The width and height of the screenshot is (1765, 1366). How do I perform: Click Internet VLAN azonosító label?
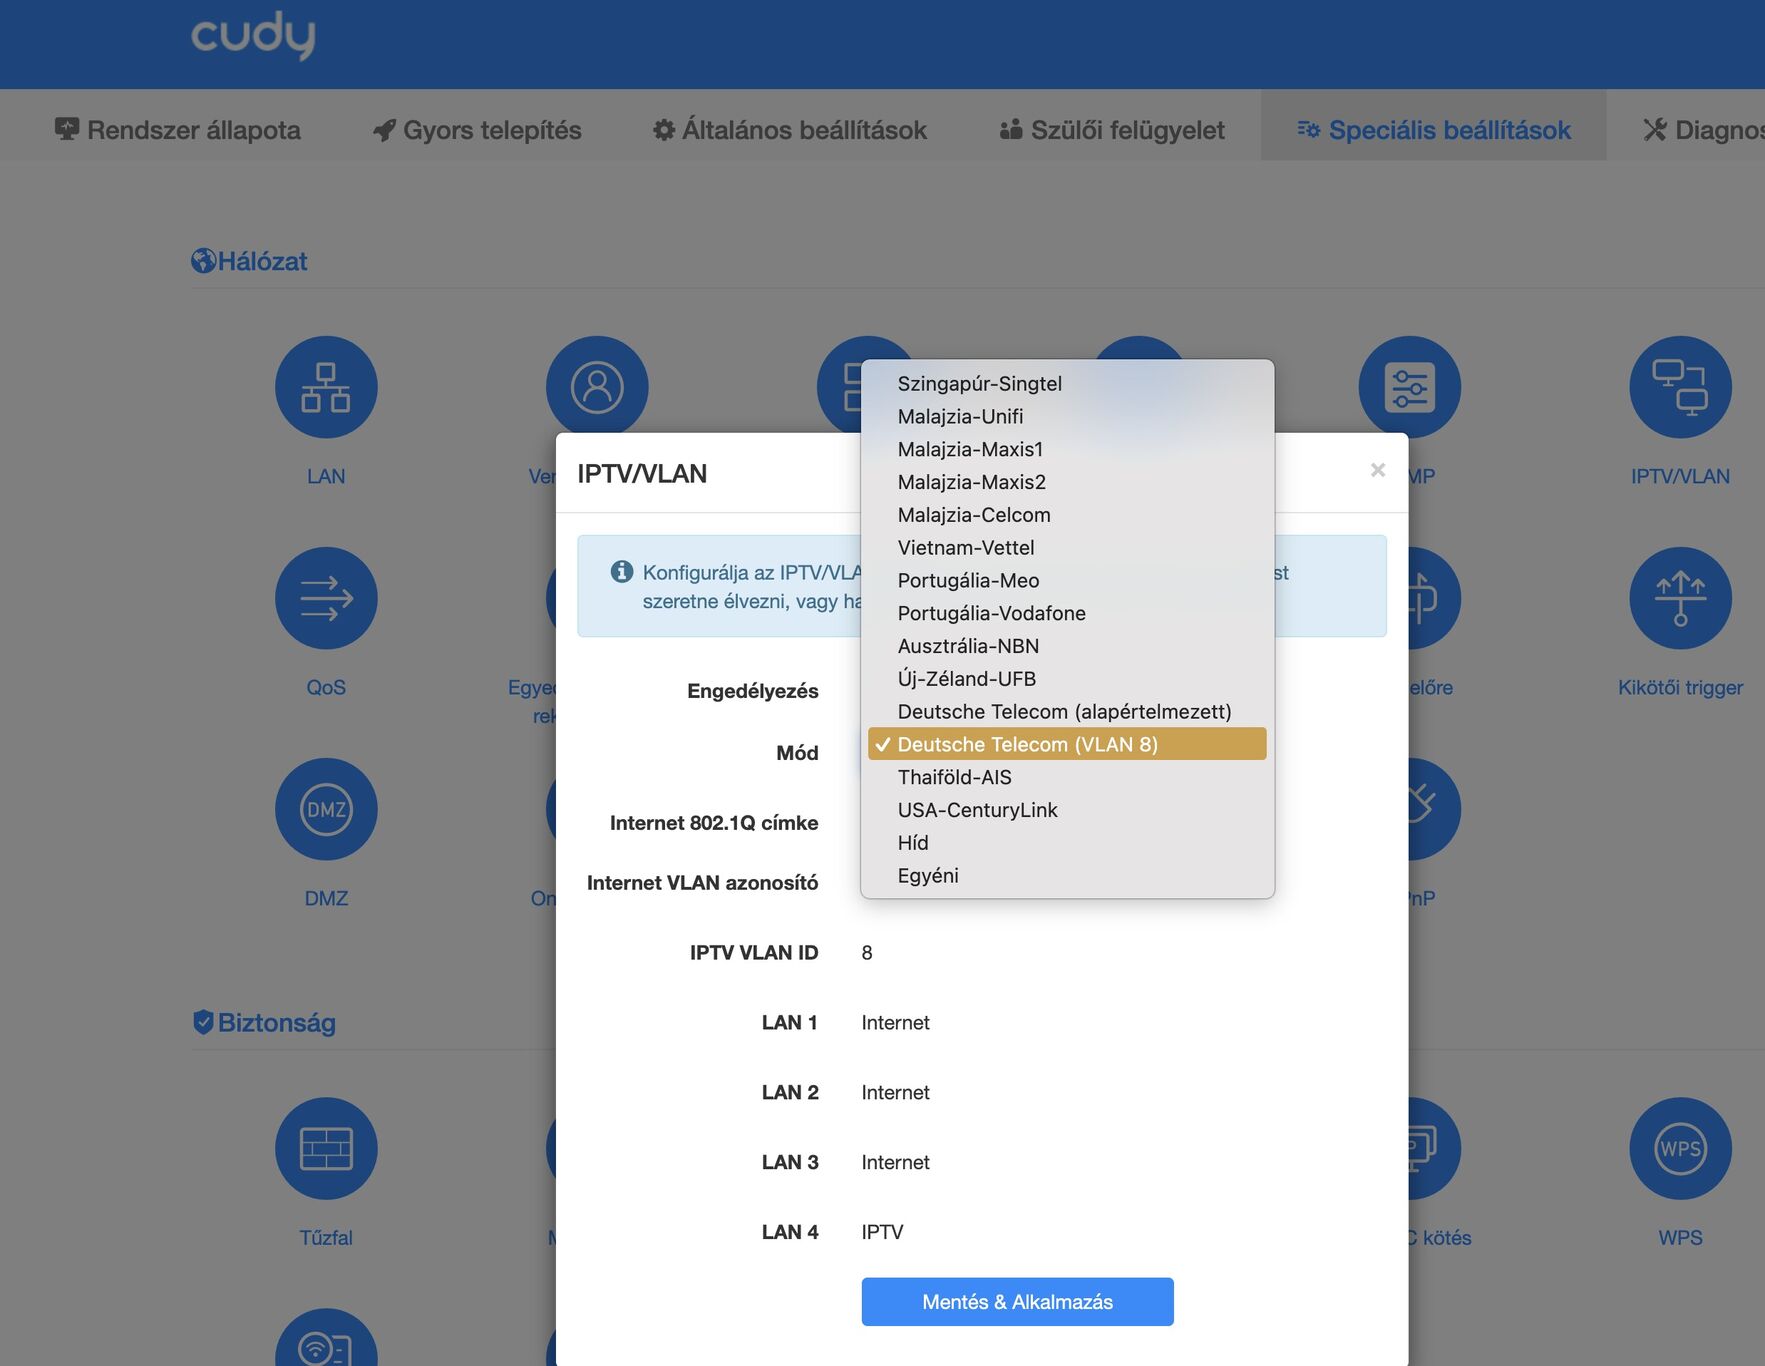pyautogui.click(x=702, y=883)
